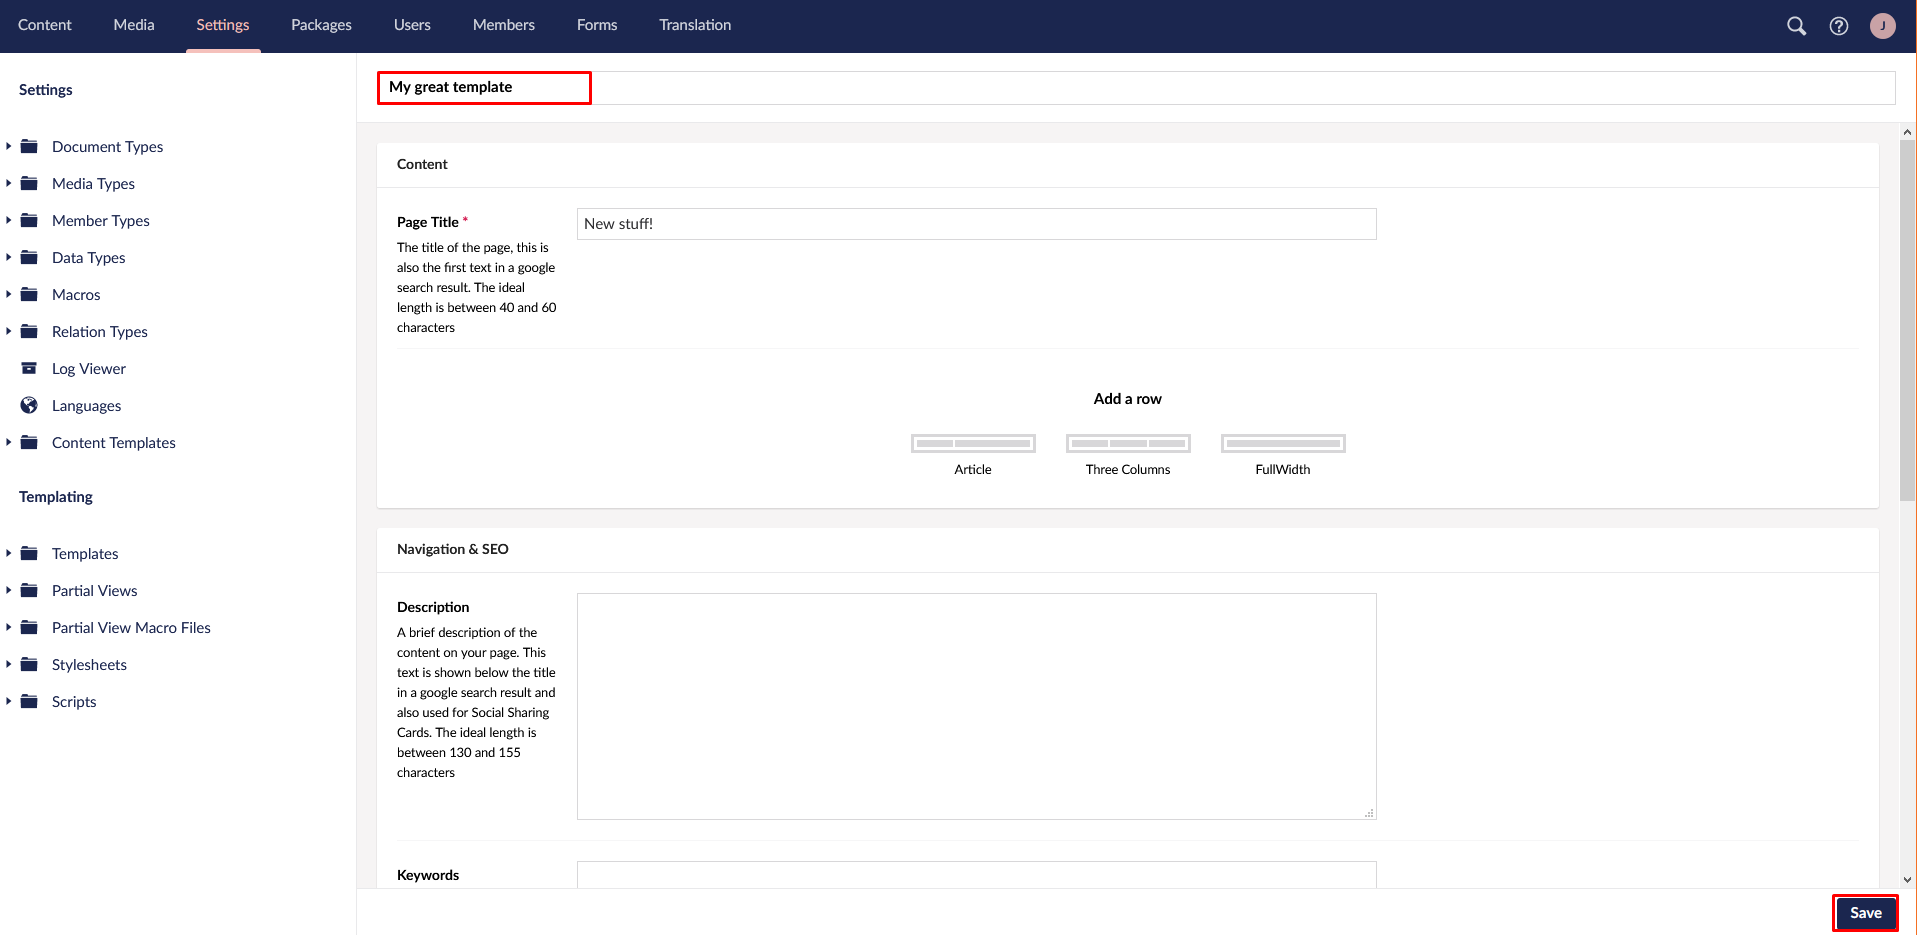Expand the Document Types tree node
The height and width of the screenshot is (935, 1917).
click(x=8, y=146)
